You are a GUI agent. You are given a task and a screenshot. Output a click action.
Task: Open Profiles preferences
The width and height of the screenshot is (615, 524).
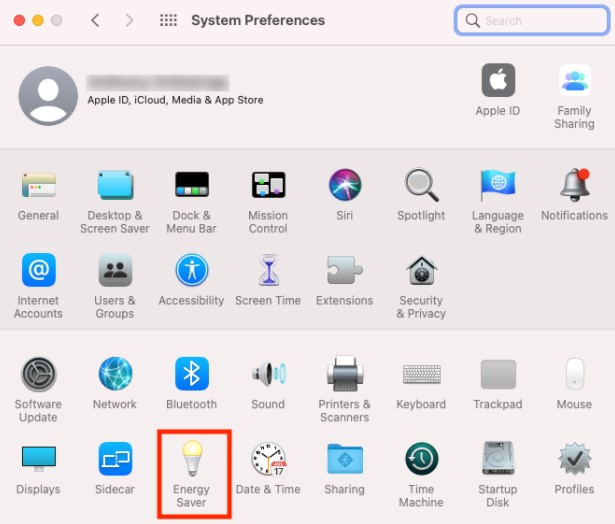575,458
